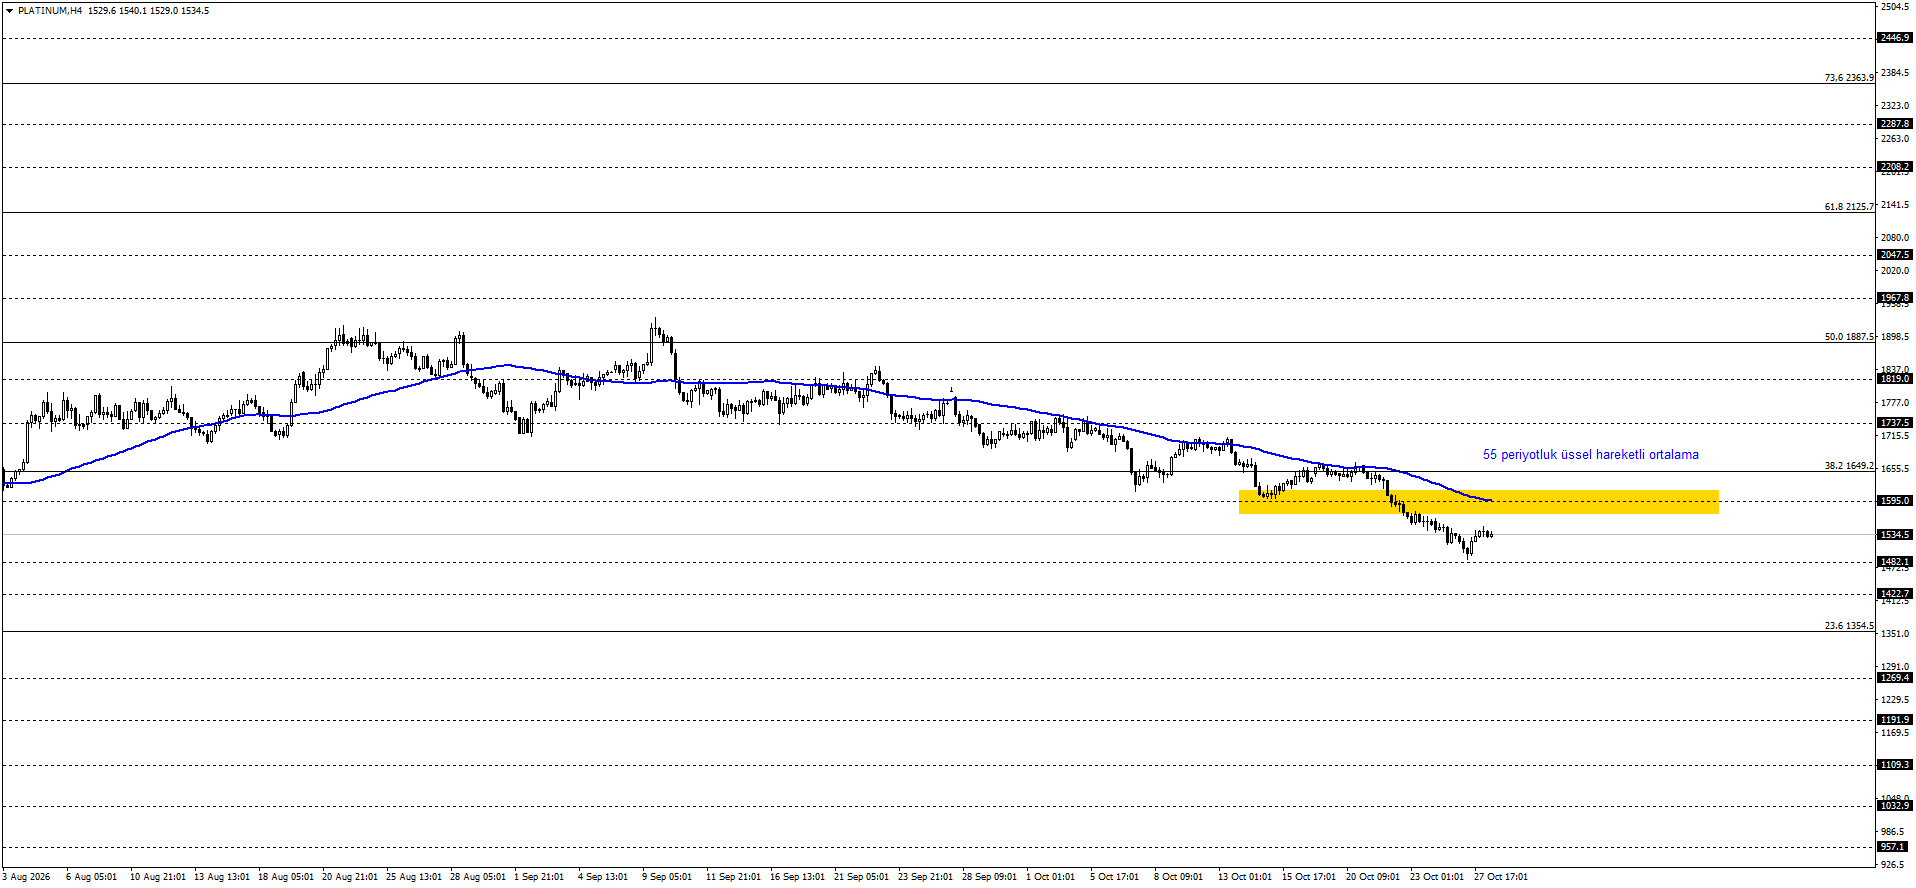Click the 1269.4 price level tag
1916x888 pixels.
pos(1895,678)
